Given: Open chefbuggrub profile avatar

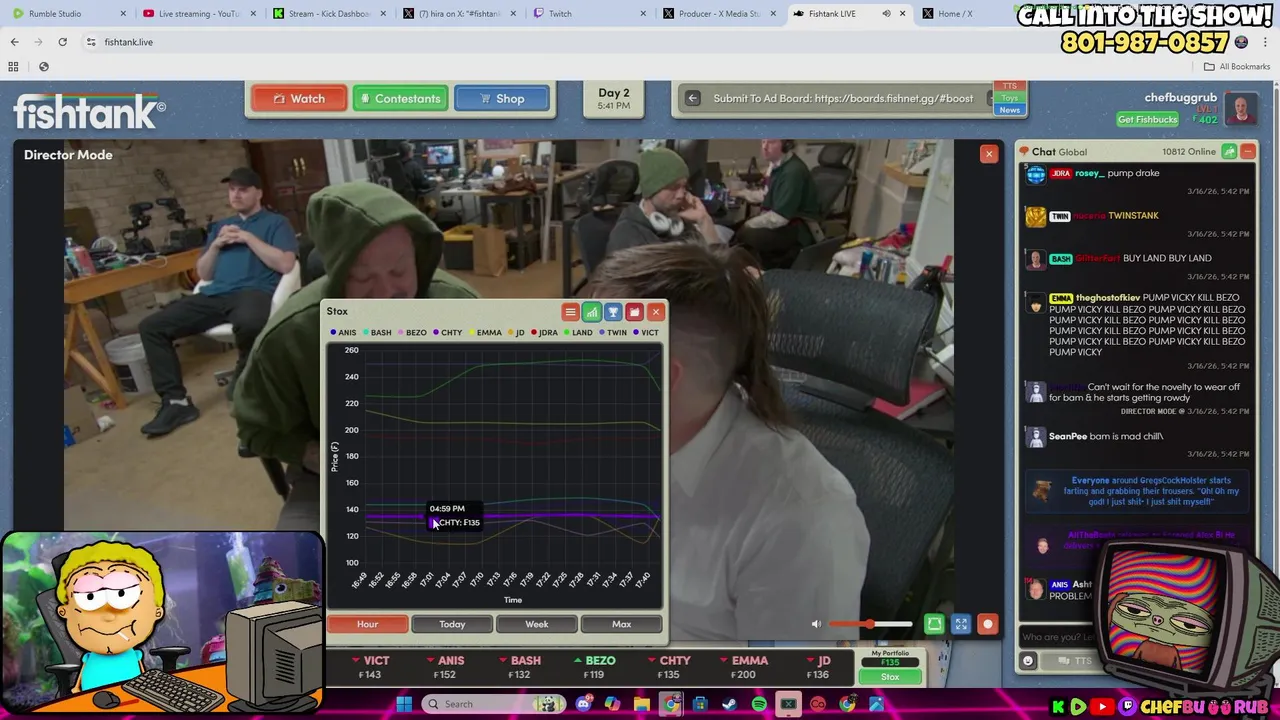Looking at the screenshot, I should 1241,109.
